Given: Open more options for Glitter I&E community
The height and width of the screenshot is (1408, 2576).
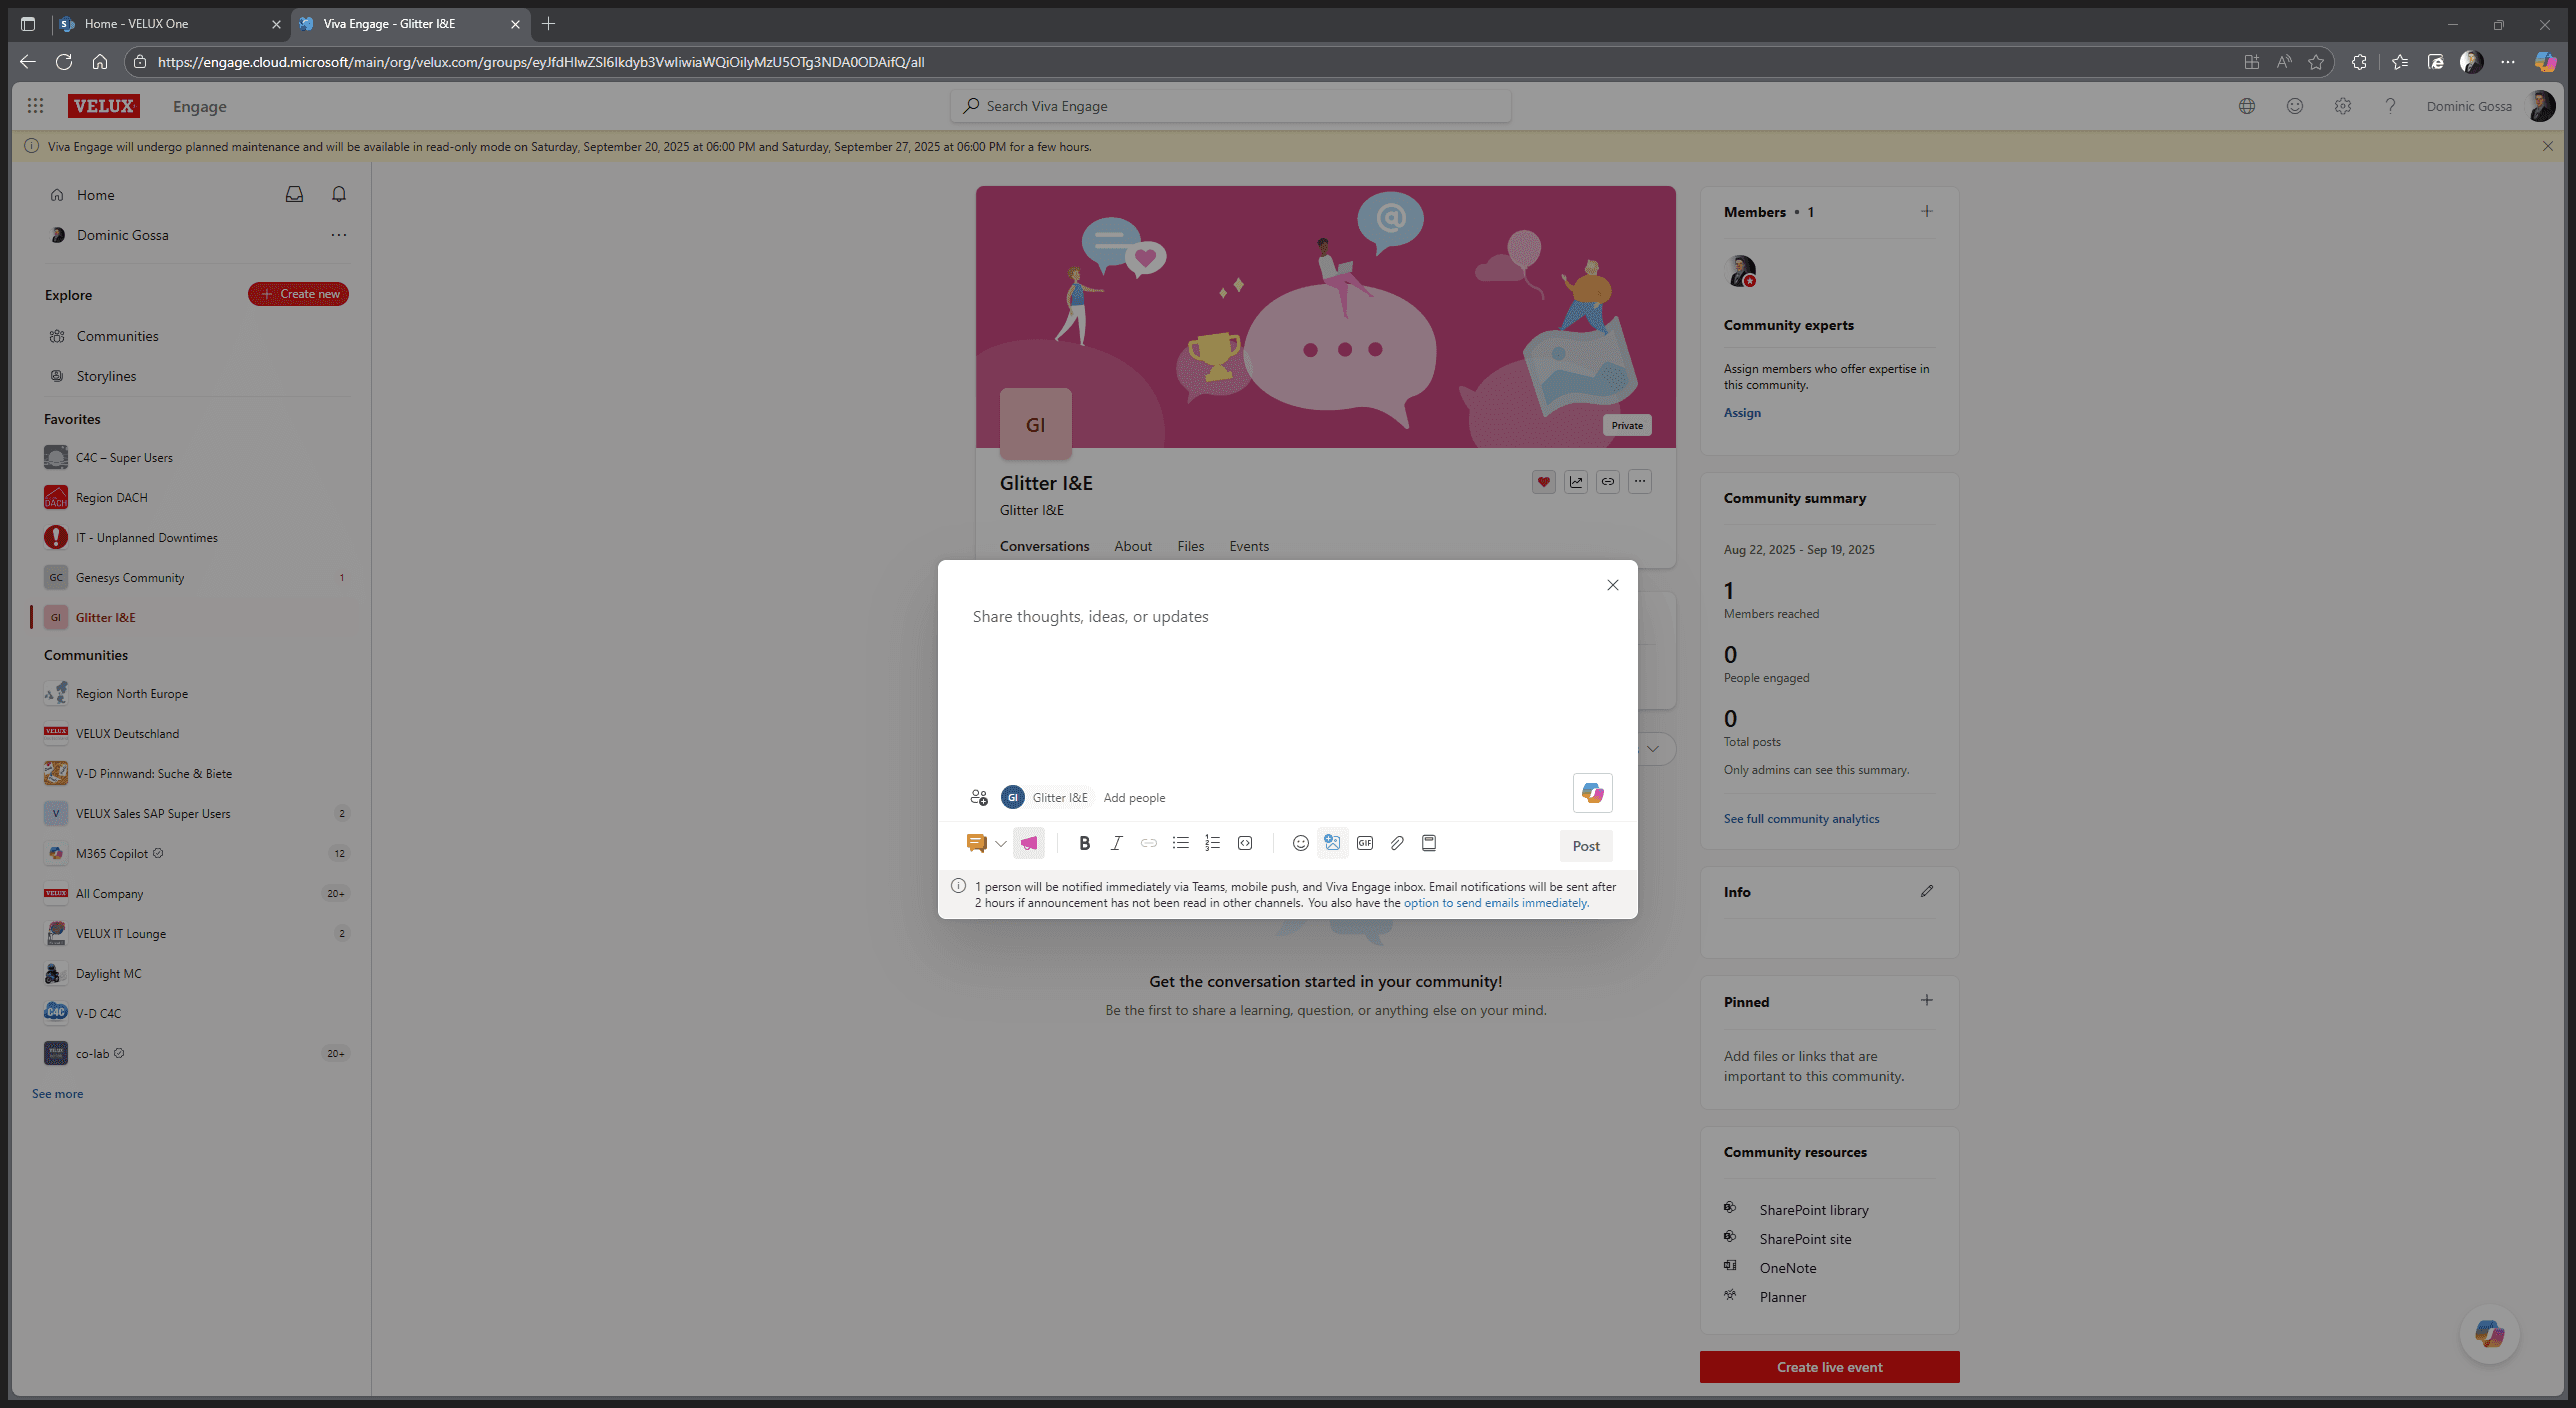Looking at the screenshot, I should 1639,482.
